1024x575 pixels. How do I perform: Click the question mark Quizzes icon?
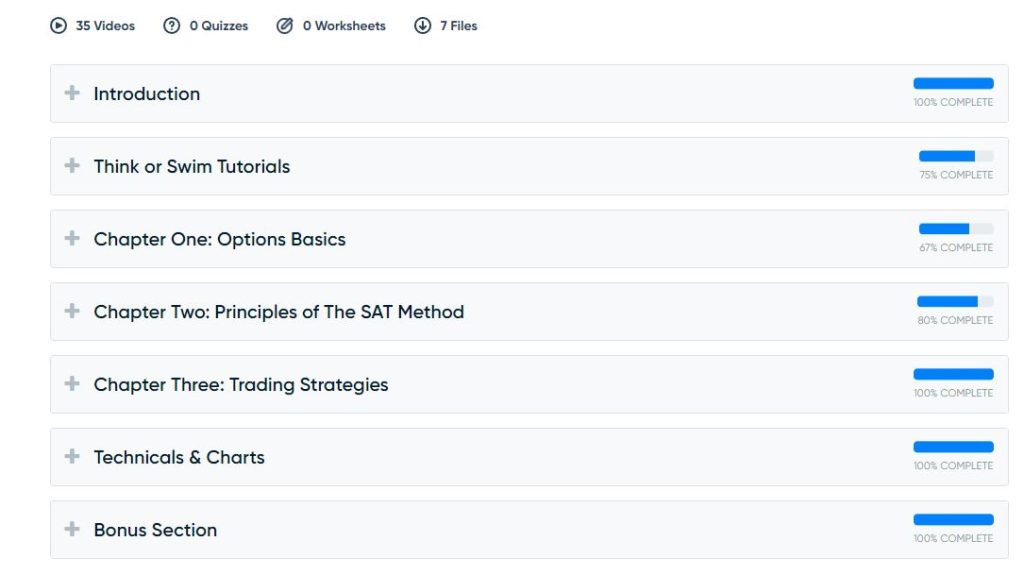tap(172, 26)
